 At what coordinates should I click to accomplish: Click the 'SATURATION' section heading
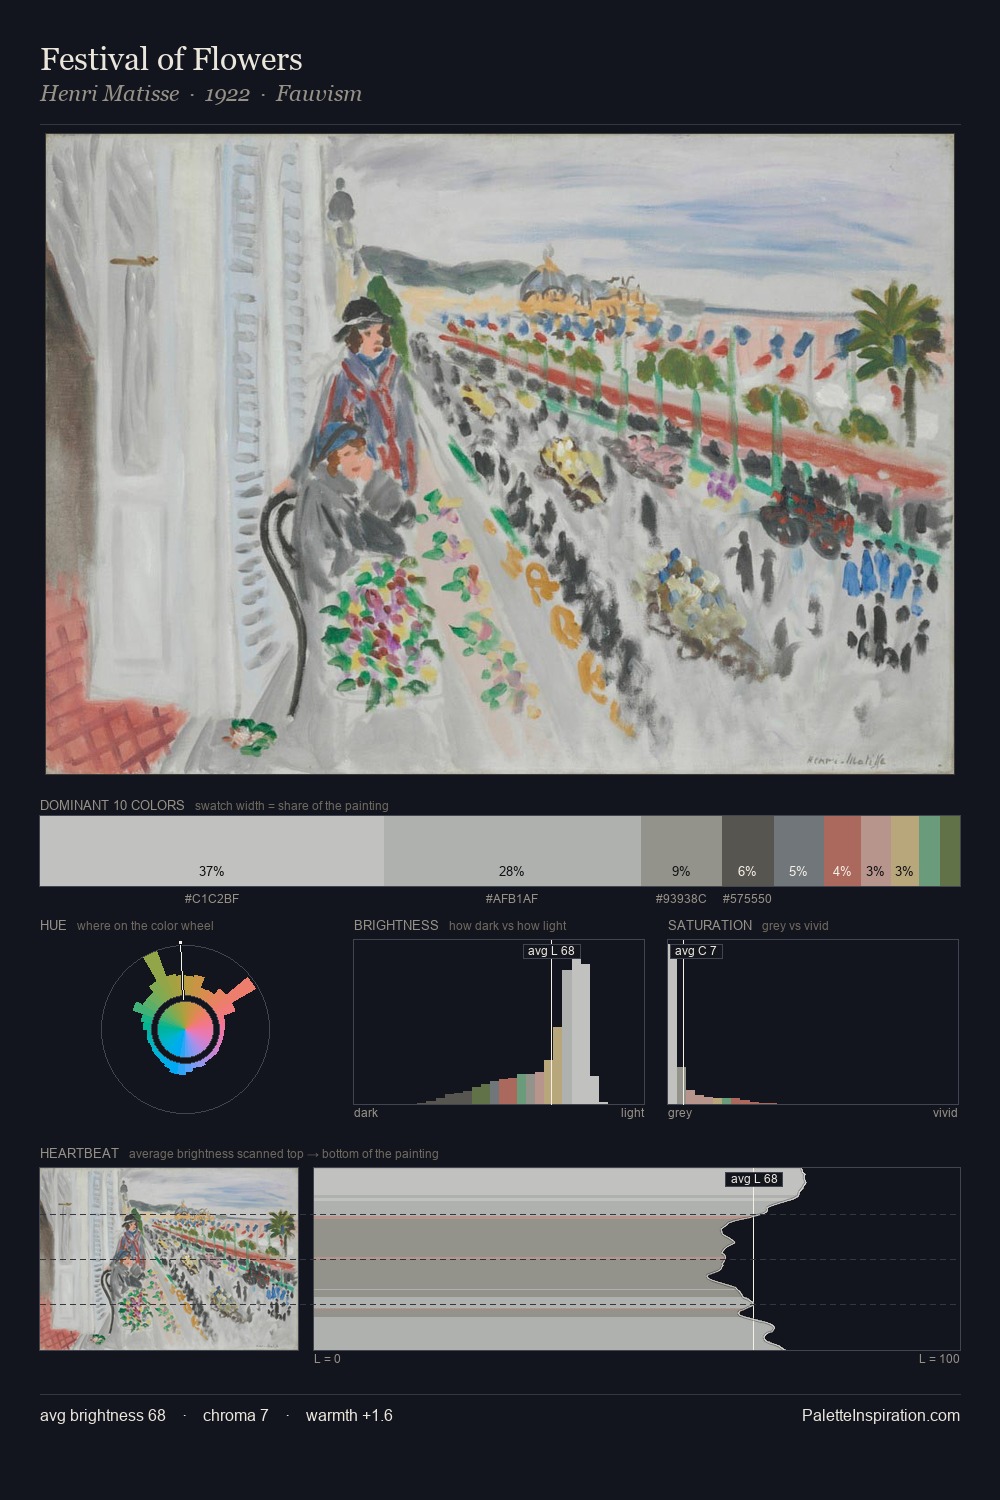pyautogui.click(x=710, y=925)
